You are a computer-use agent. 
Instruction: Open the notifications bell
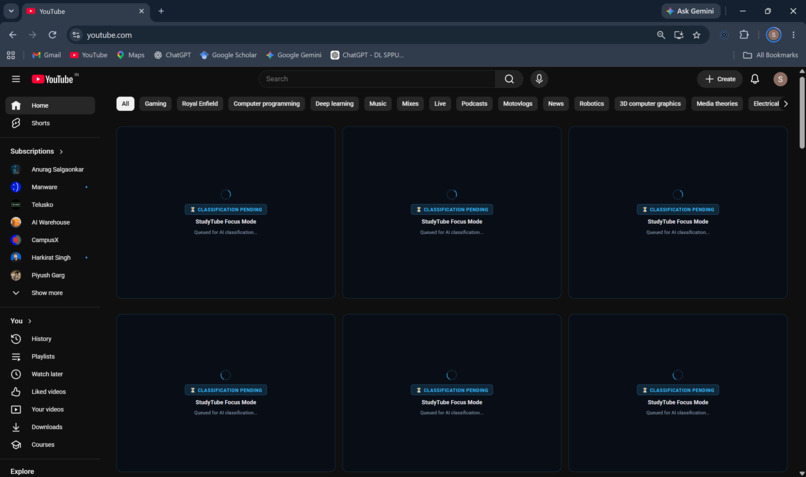[755, 79]
